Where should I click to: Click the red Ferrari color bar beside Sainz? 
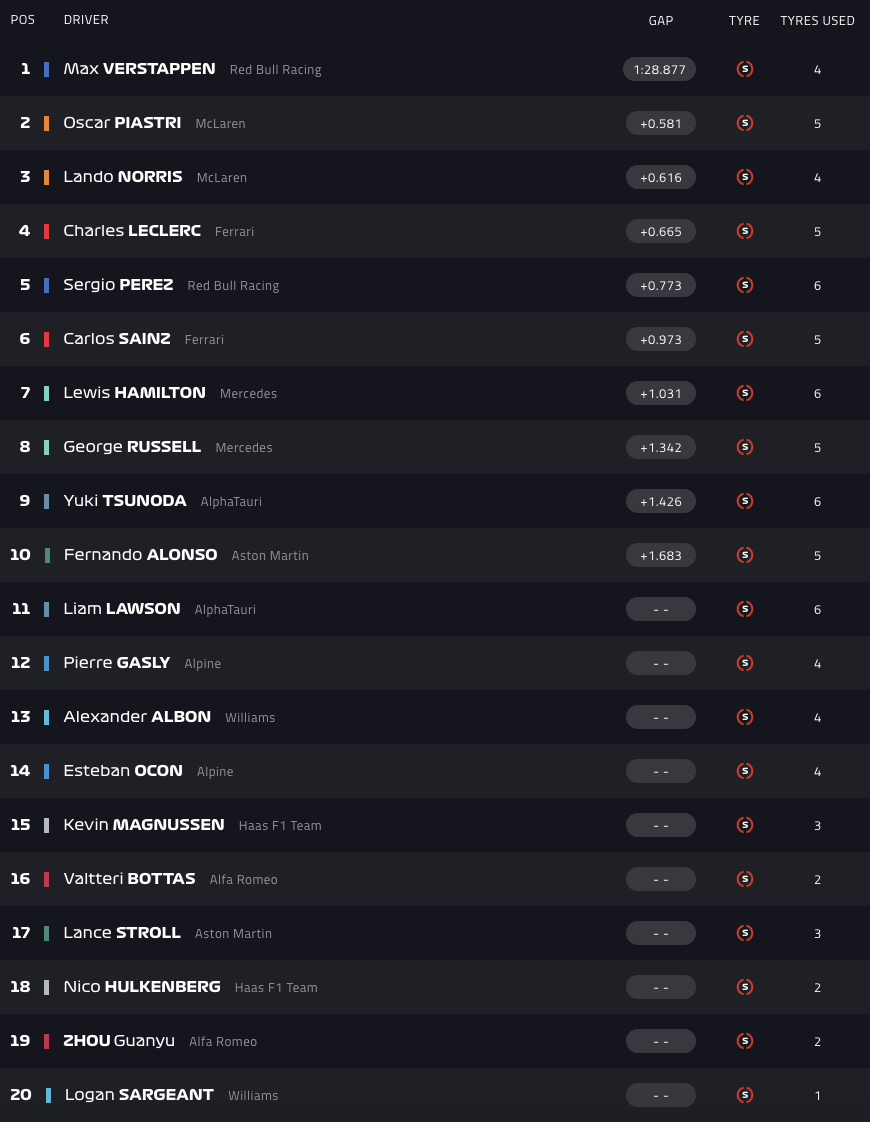click(47, 339)
